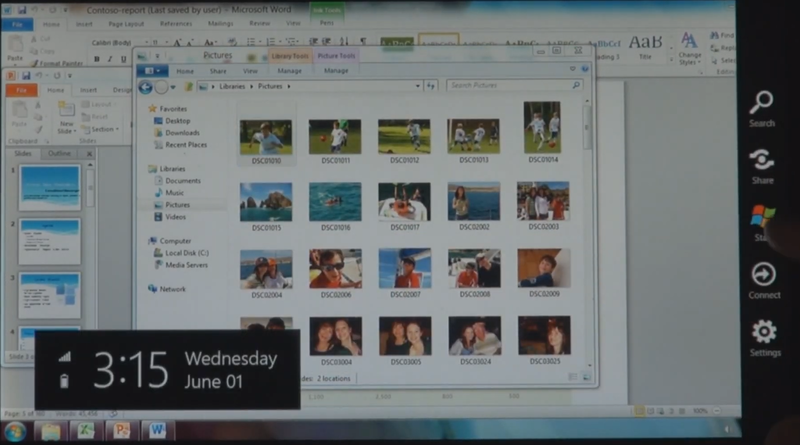The image size is (800, 445).
Task: Open the PowerPoint File tab
Action: (x=21, y=90)
